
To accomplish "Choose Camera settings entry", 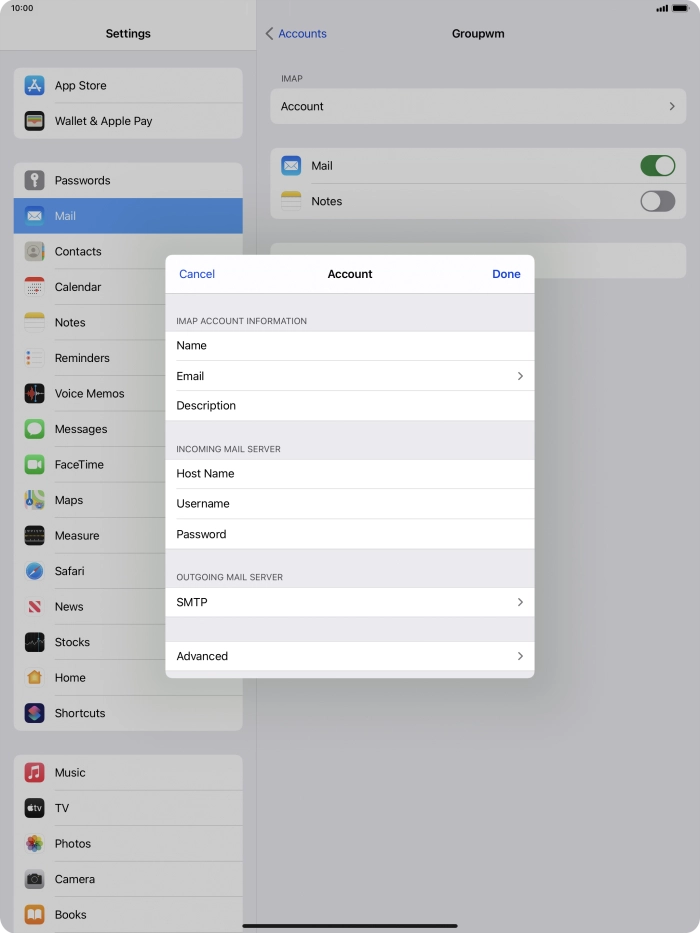I will tap(128, 879).
